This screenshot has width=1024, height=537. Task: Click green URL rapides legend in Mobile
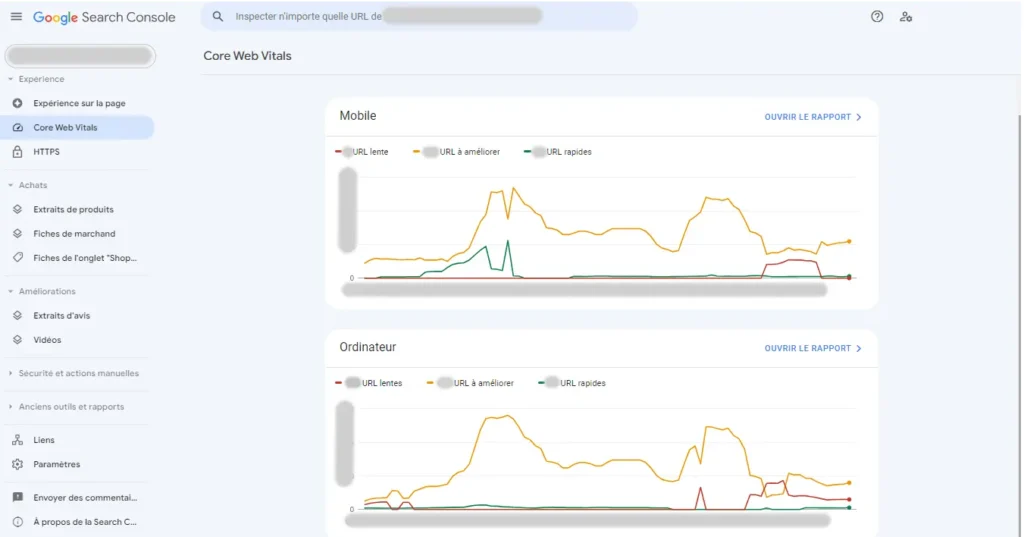(x=558, y=152)
